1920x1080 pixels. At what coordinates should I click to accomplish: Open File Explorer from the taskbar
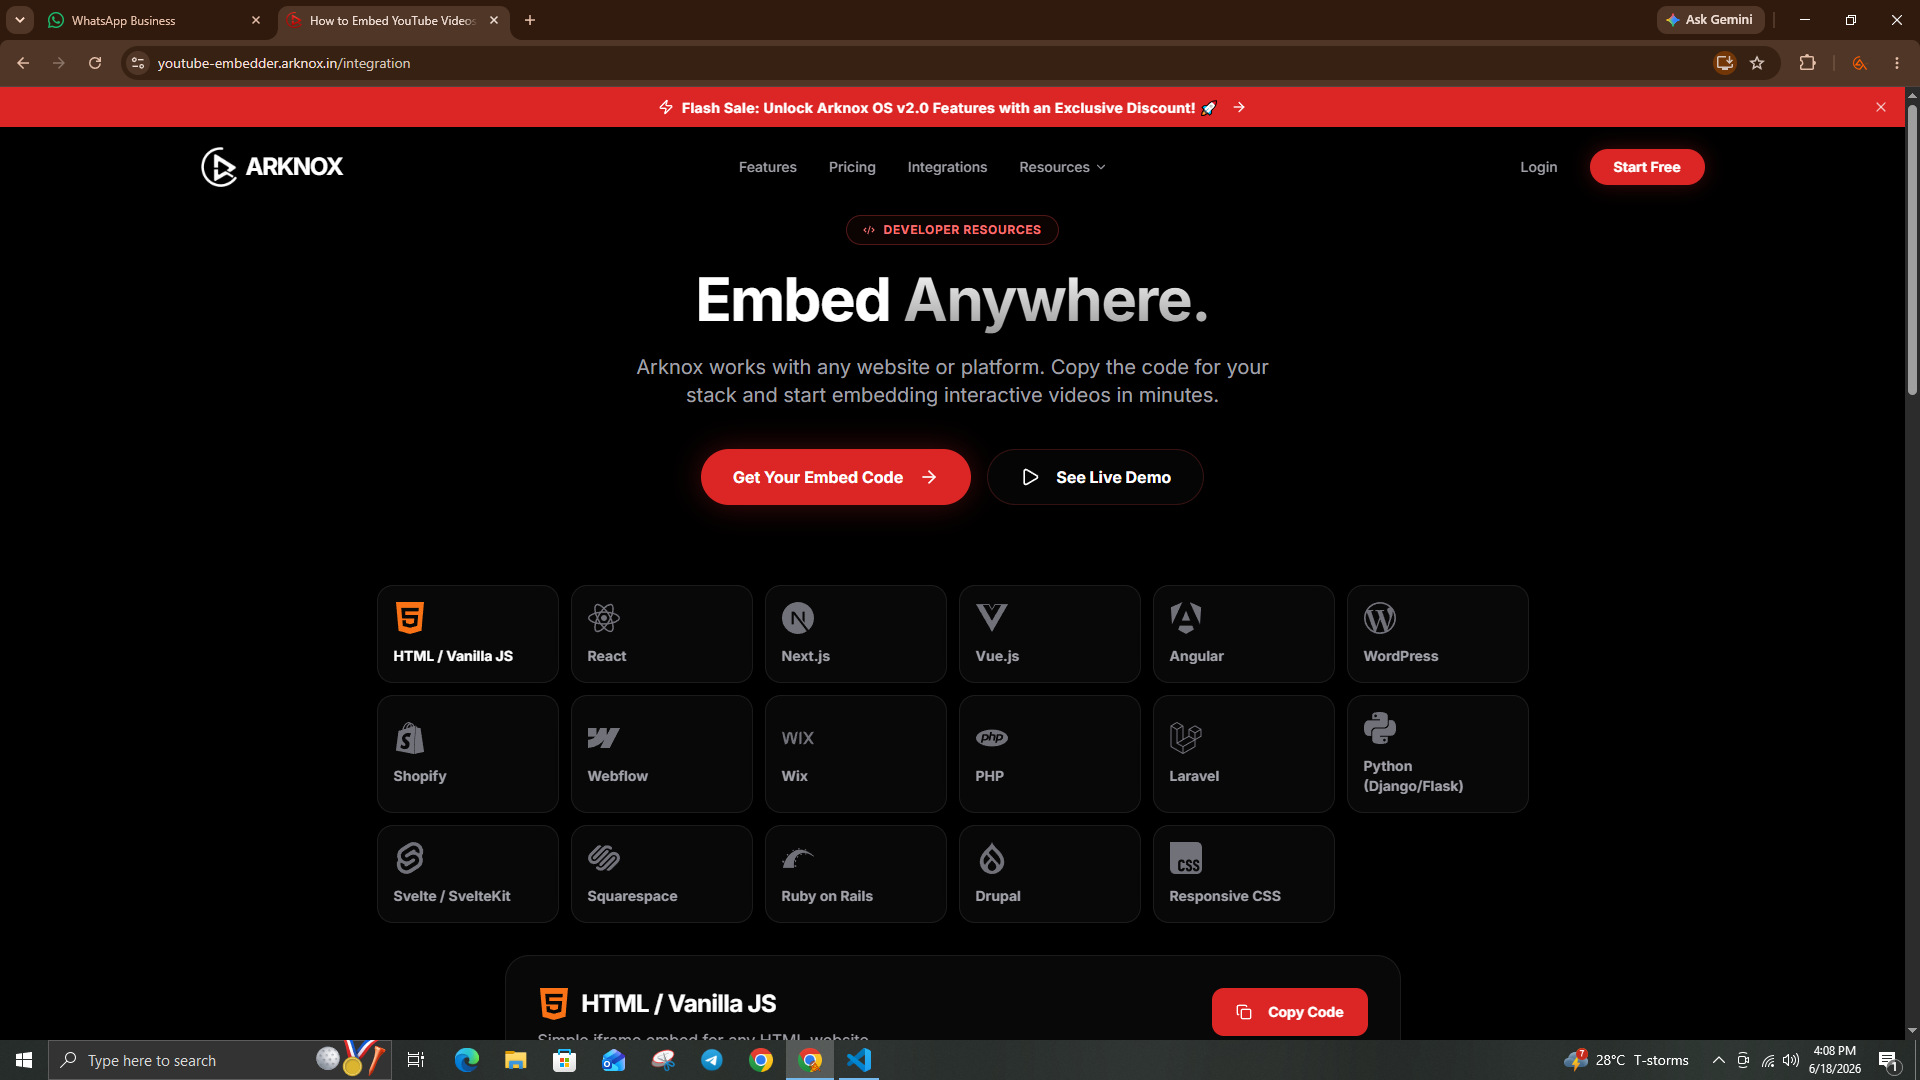pos(515,1060)
